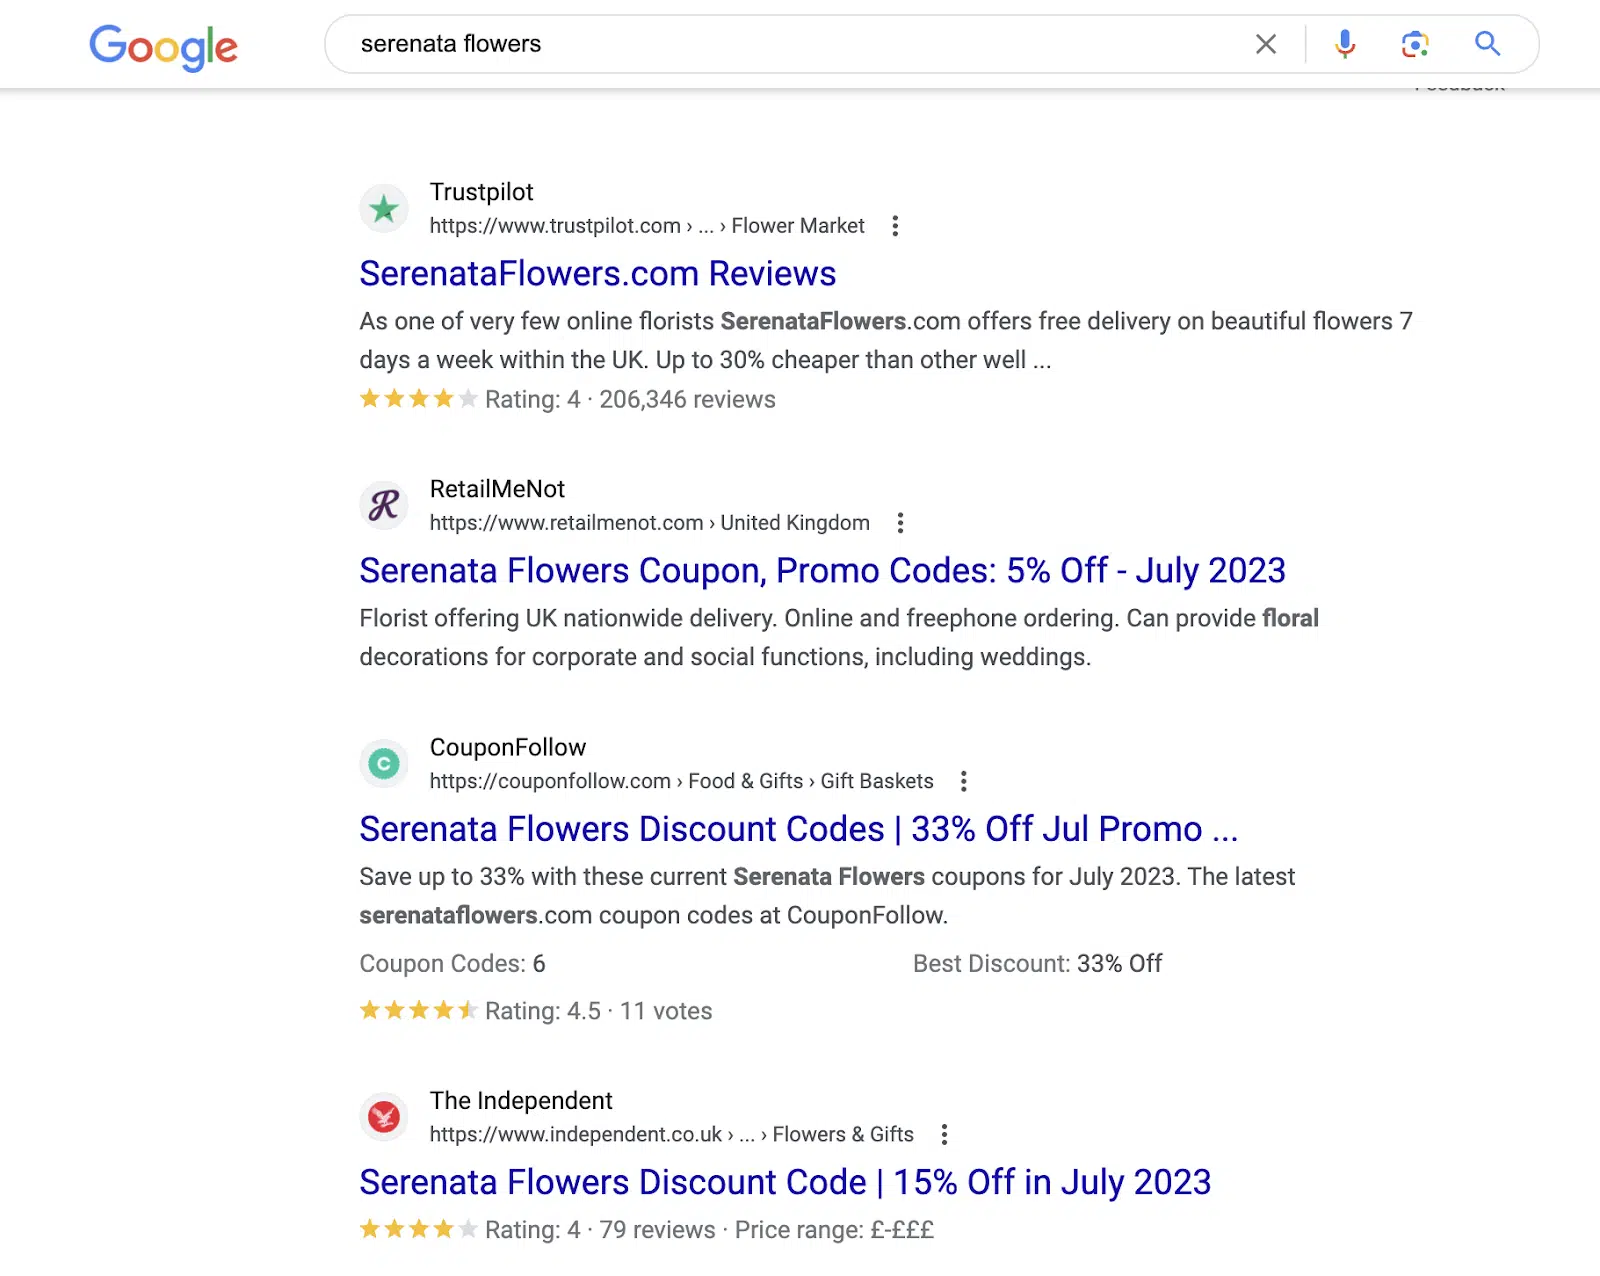Click the couponfollow.com URL breadcrumb

[x=681, y=781]
